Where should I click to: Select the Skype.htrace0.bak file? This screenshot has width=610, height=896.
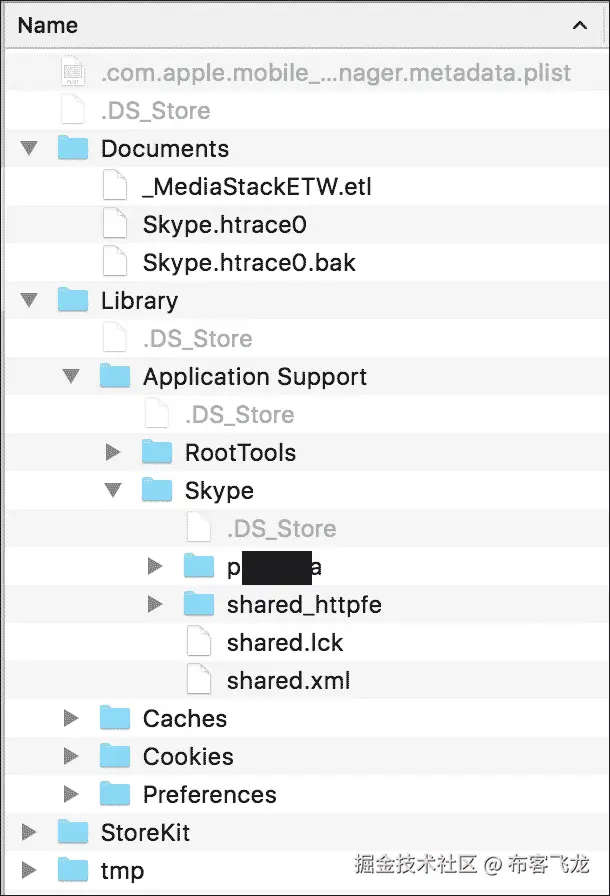pyautogui.click(x=249, y=263)
